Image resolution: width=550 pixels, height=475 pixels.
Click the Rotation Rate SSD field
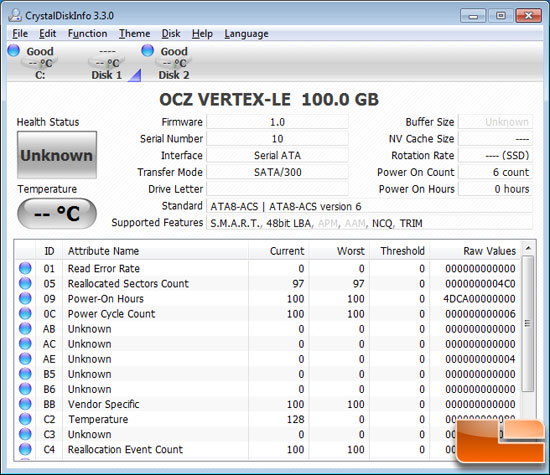tap(496, 155)
